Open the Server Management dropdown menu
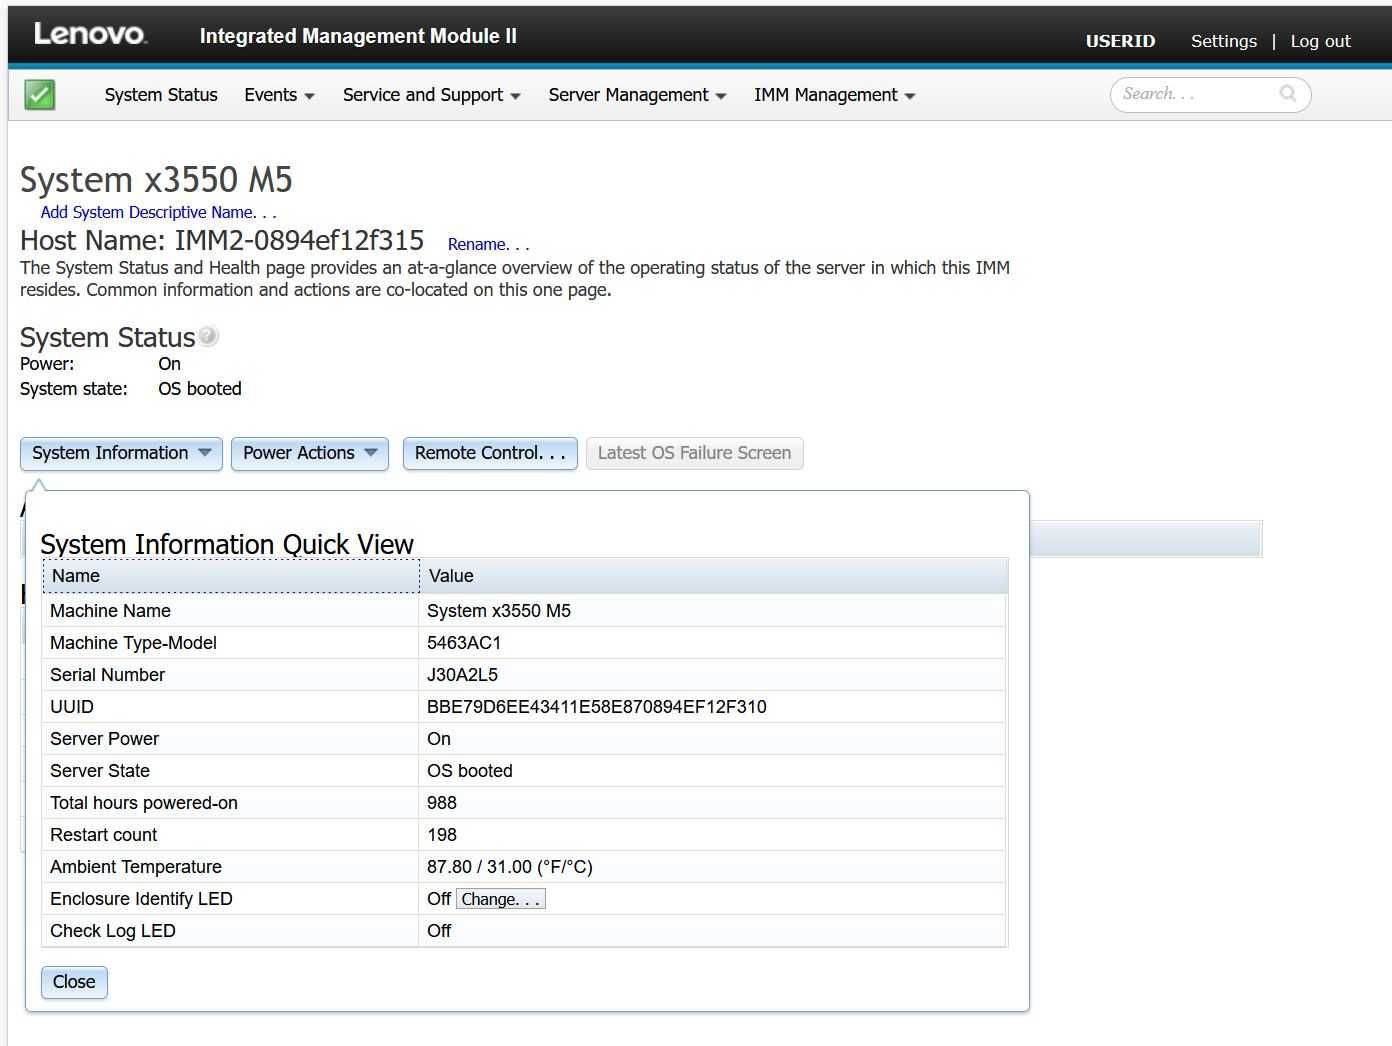Screen dimensions: 1392x1046 pos(637,95)
